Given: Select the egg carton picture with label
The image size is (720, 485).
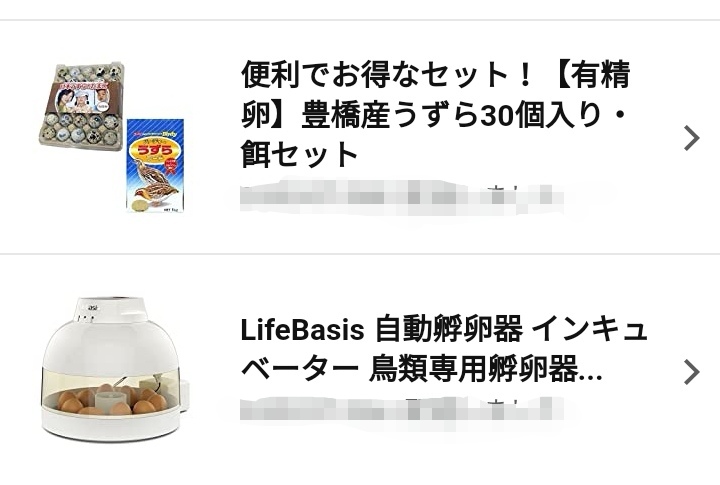Looking at the screenshot, I should 83,105.
